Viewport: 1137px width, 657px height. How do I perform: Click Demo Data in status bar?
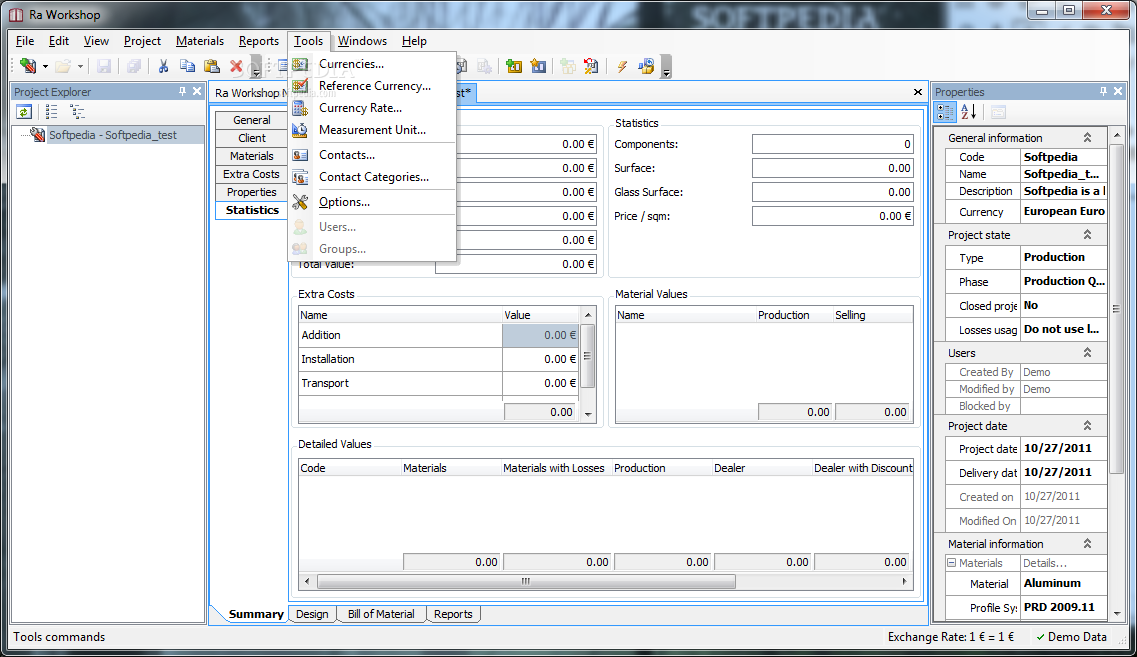(x=1070, y=637)
